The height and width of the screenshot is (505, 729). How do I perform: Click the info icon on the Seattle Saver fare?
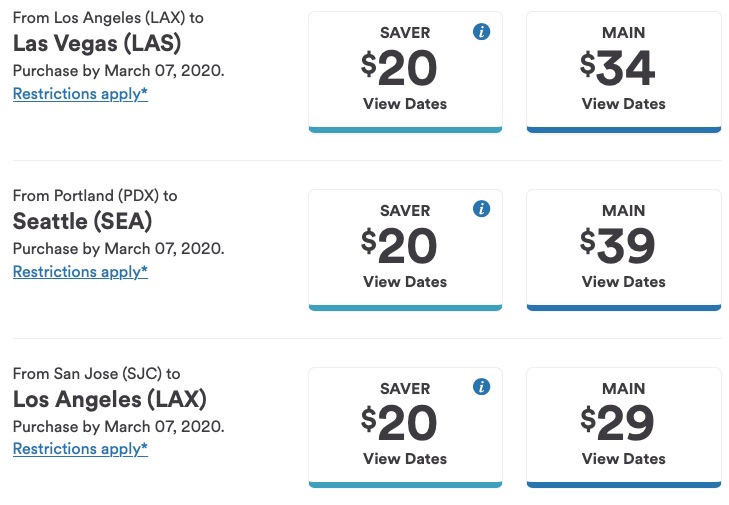[481, 209]
